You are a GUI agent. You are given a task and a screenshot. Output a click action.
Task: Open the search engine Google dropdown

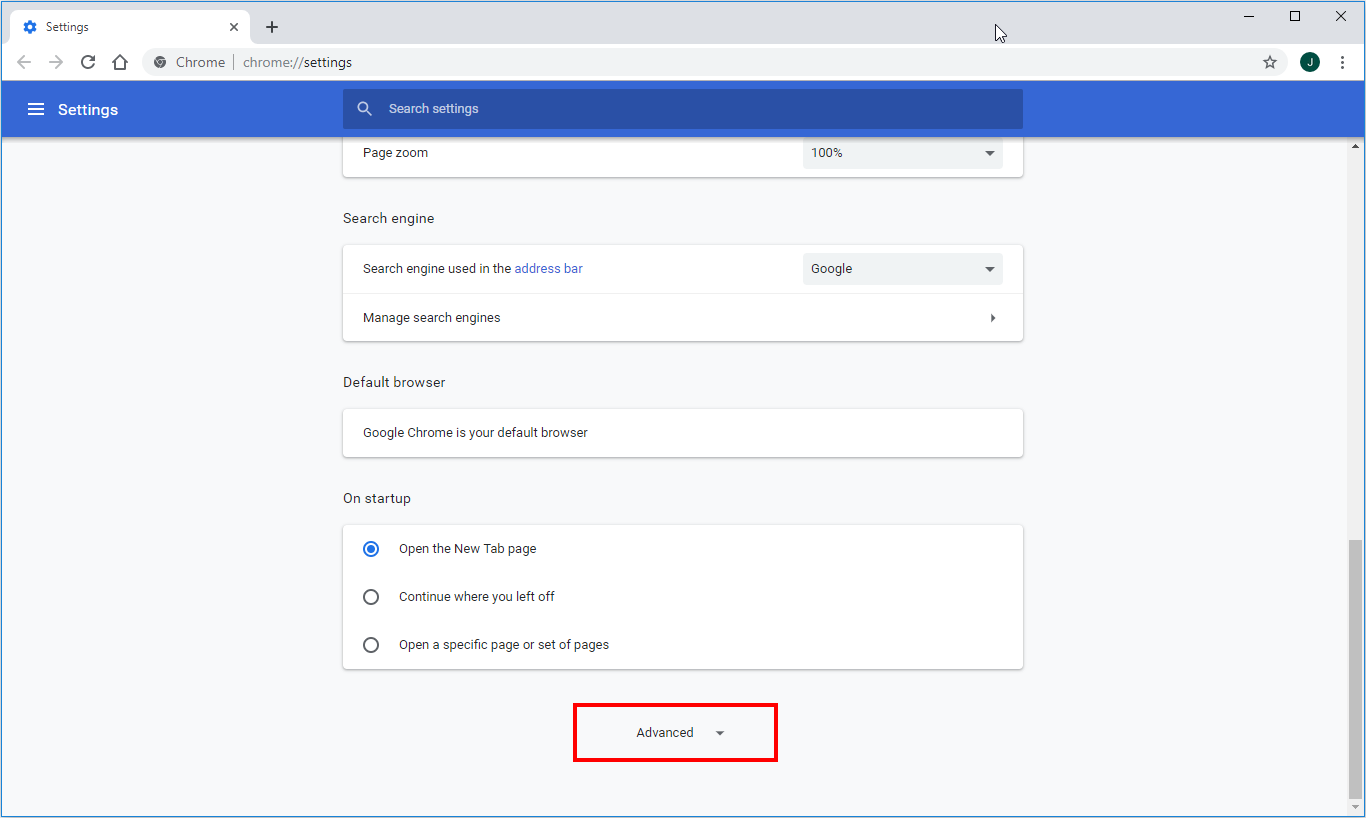pyautogui.click(x=903, y=269)
